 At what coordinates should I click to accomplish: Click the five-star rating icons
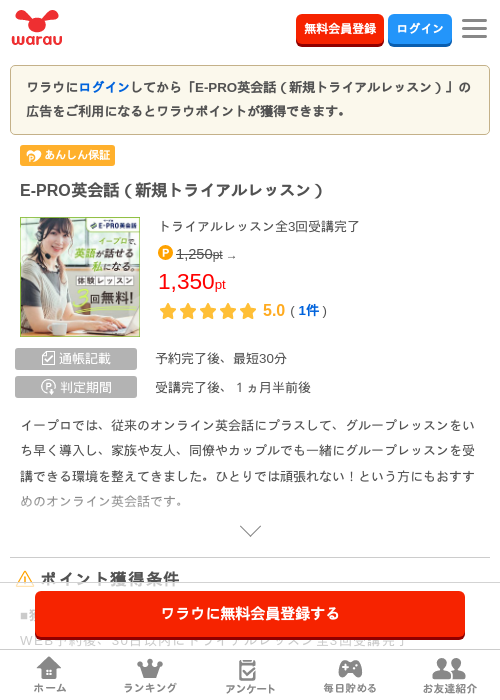tap(208, 311)
